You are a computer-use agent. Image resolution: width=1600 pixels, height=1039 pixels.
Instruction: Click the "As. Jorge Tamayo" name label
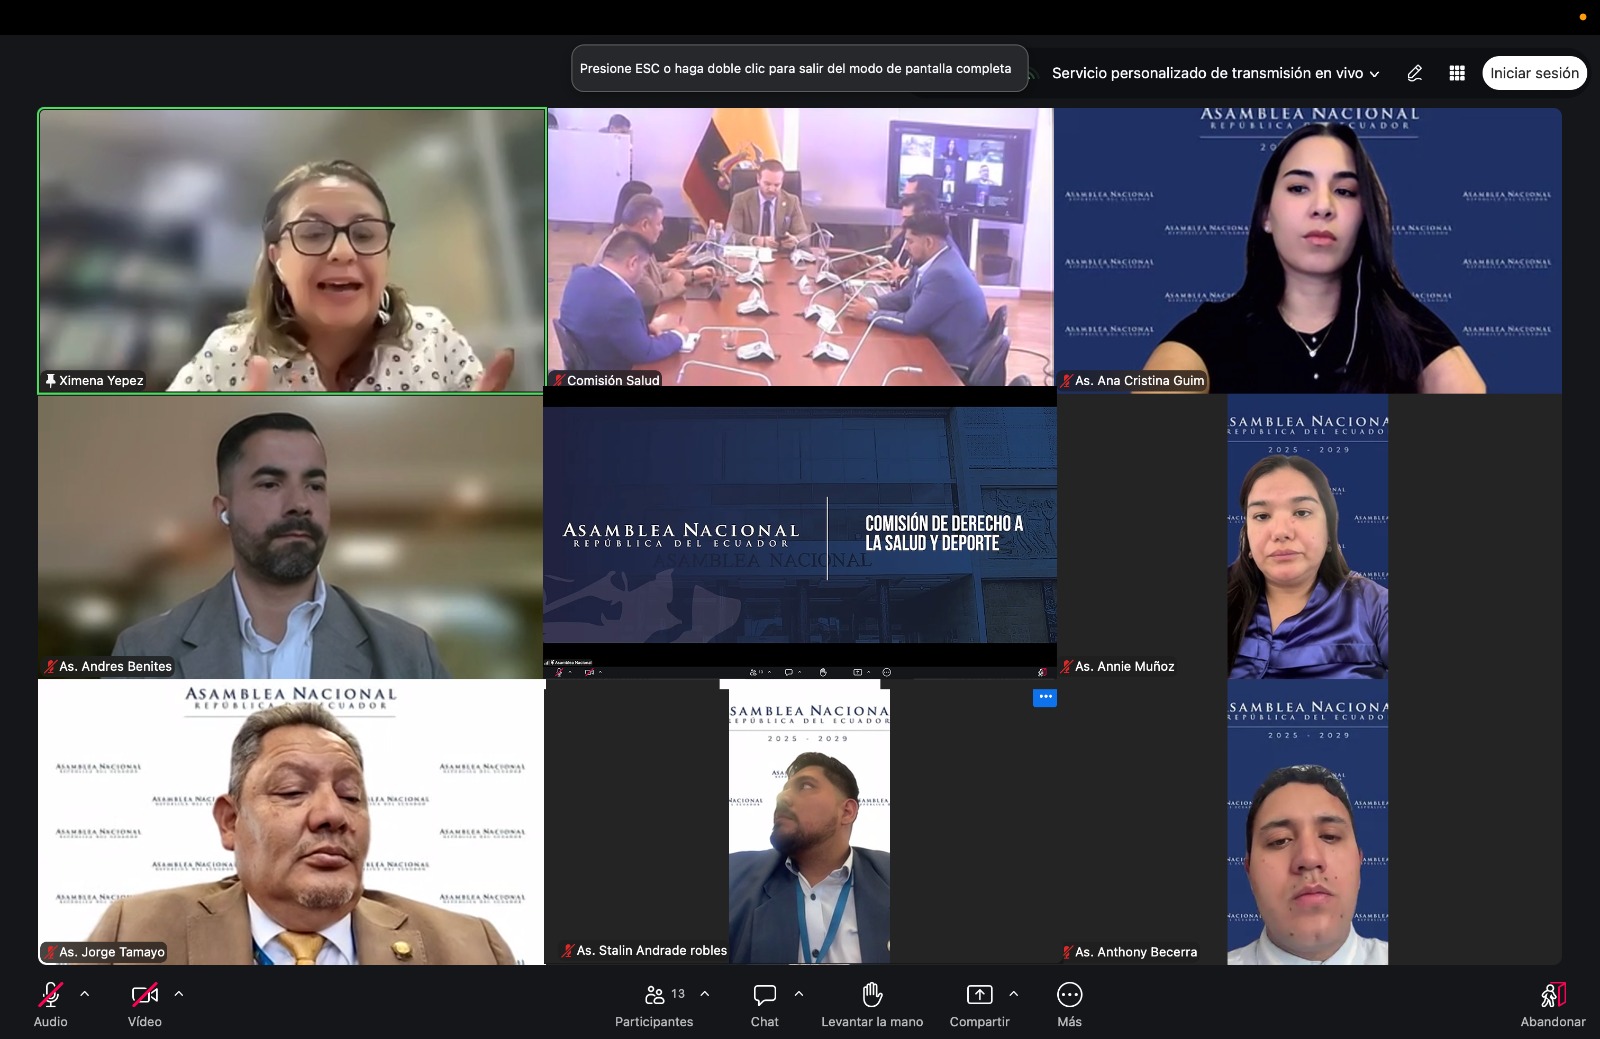[112, 952]
